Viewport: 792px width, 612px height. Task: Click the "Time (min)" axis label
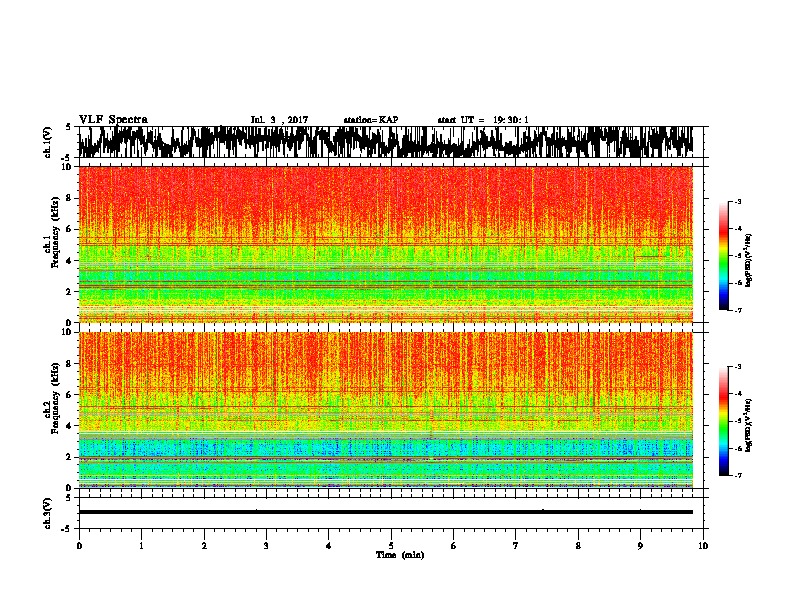click(400, 555)
